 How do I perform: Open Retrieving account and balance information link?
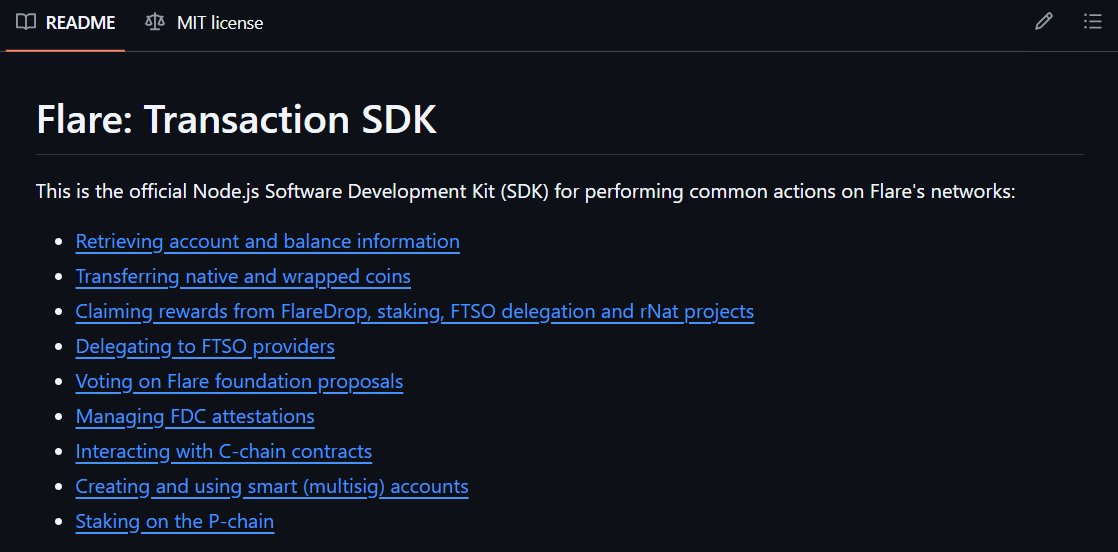[x=267, y=242]
